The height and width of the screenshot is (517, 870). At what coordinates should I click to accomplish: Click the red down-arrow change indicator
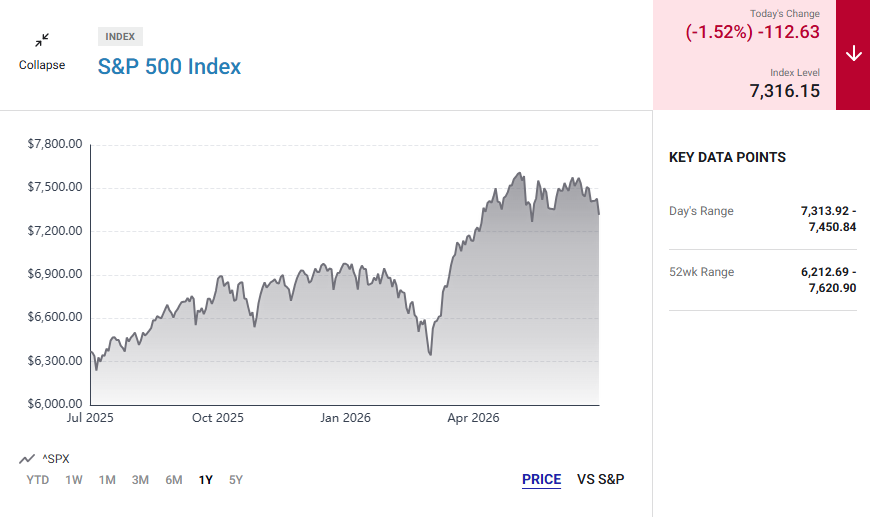tap(853, 54)
